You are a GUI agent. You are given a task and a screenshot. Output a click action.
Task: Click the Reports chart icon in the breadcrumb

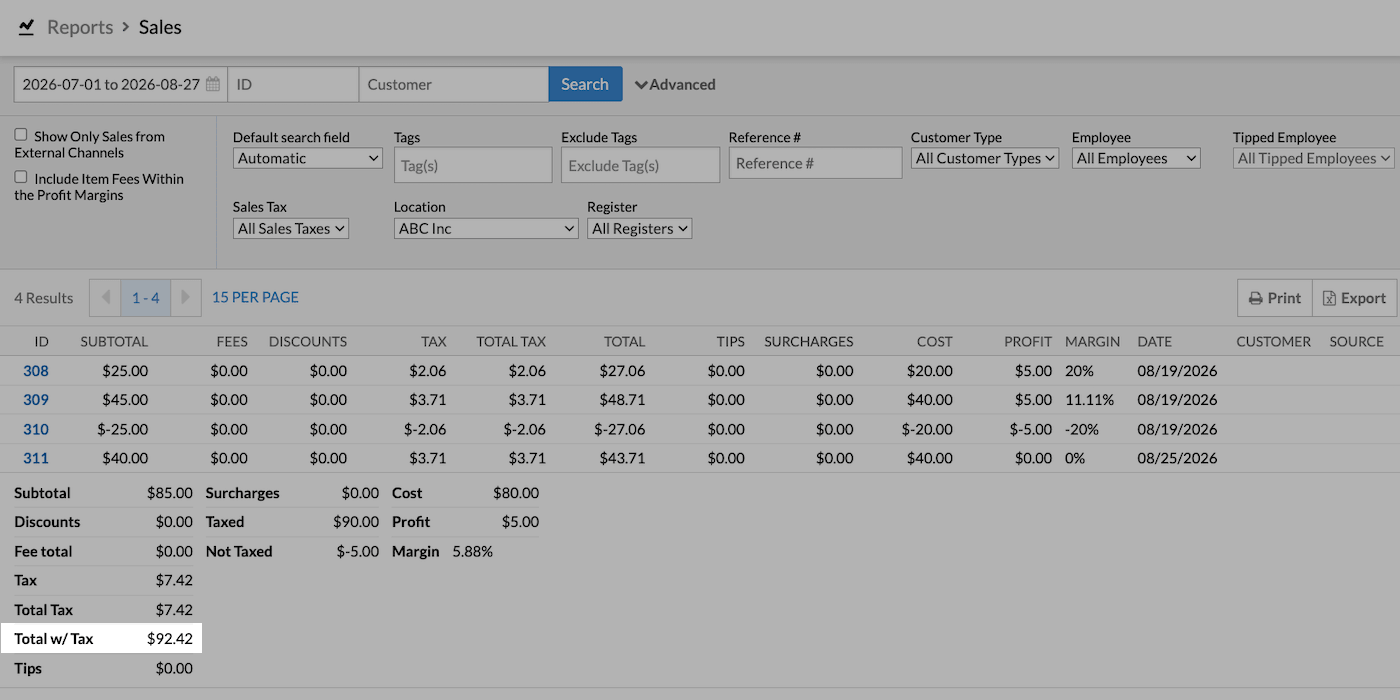[x=26, y=27]
